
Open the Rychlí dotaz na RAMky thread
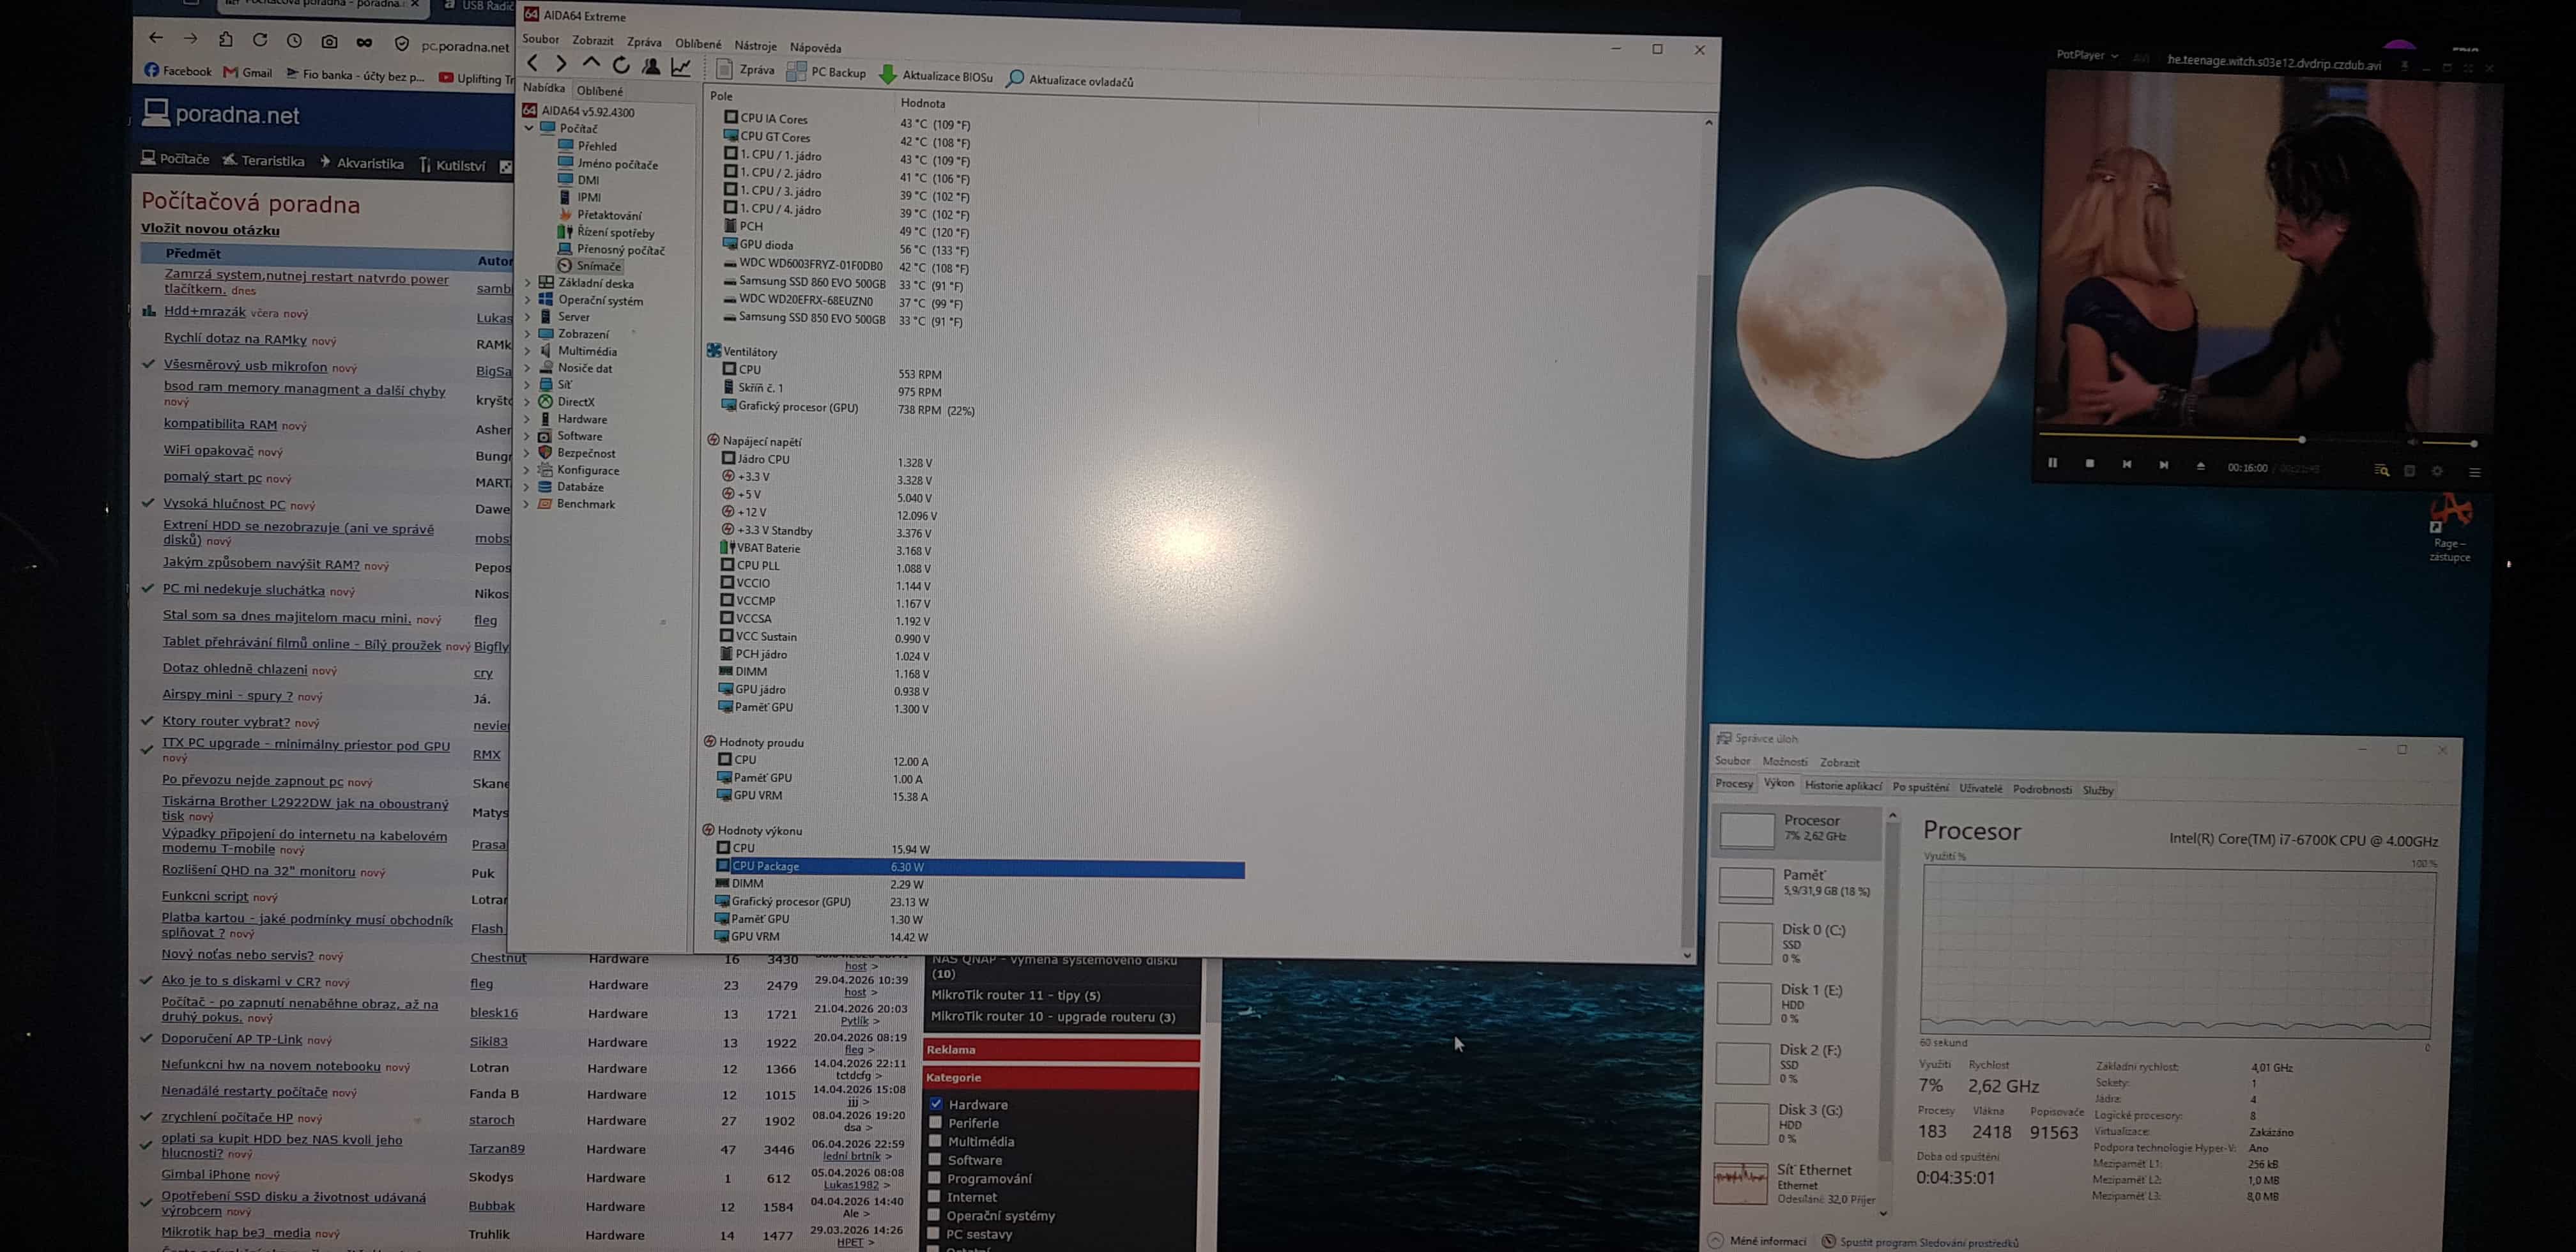click(235, 338)
